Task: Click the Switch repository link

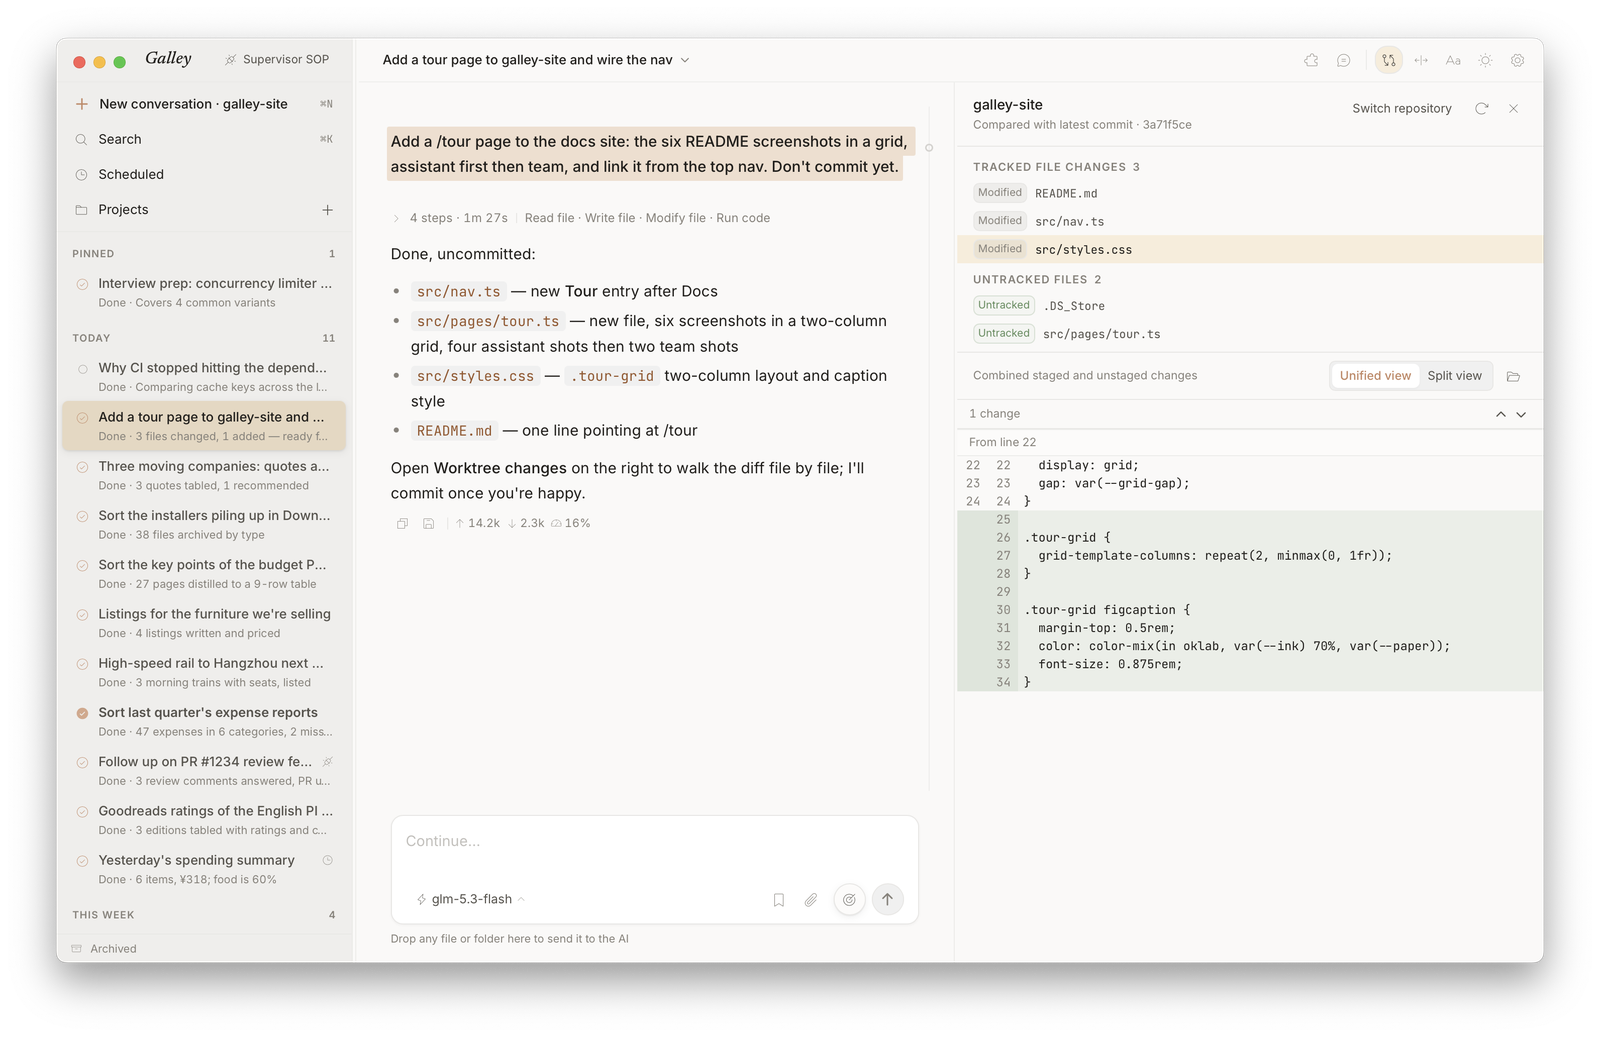Action: [x=1401, y=108]
